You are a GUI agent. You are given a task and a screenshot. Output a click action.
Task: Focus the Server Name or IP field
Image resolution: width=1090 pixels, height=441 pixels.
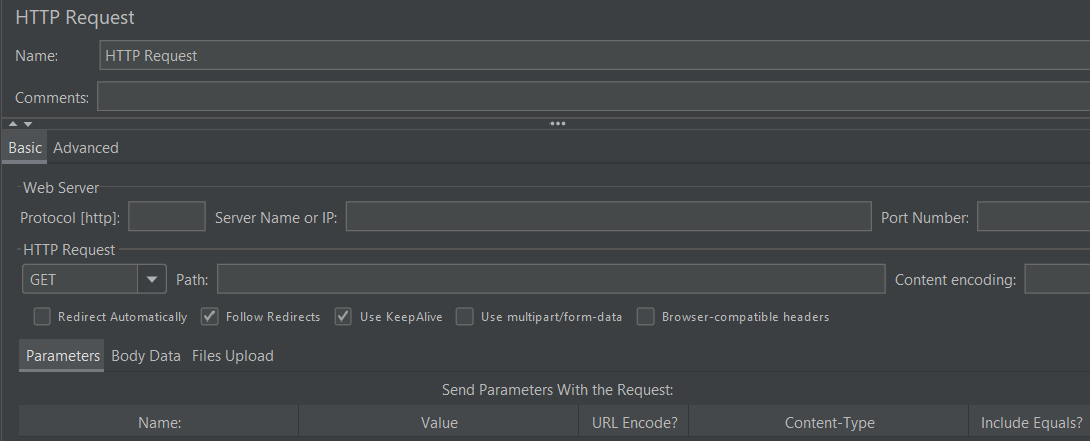[608, 216]
